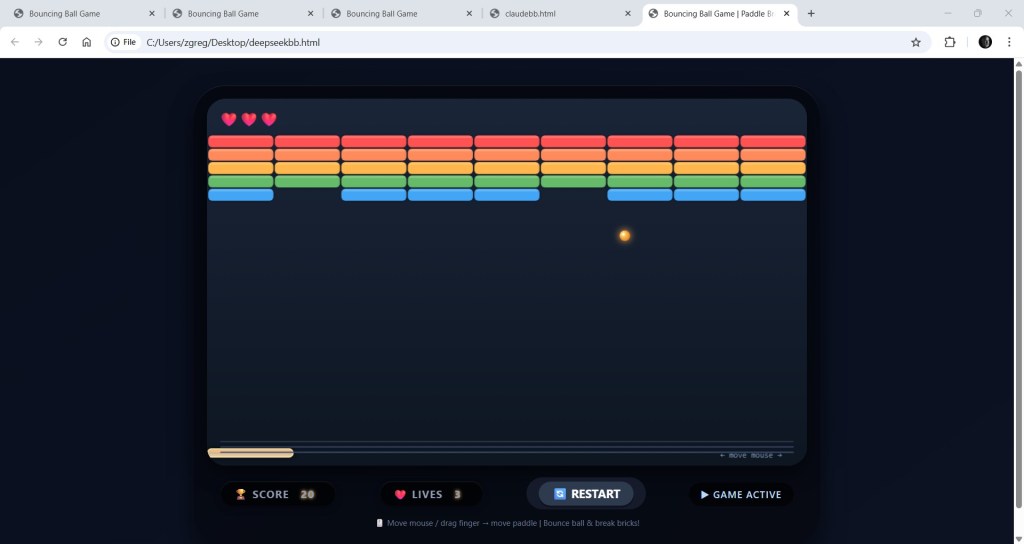The height and width of the screenshot is (544, 1024).
Task: Close the claudebb.html tab
Action: (628, 14)
